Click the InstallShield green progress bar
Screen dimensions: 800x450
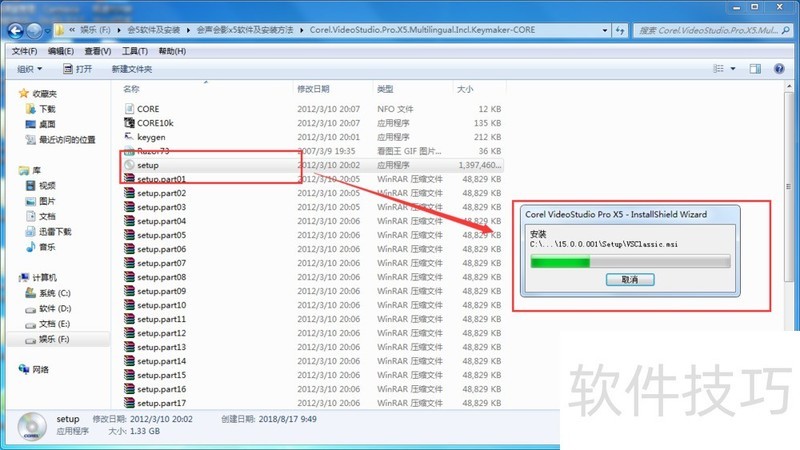(x=630, y=262)
